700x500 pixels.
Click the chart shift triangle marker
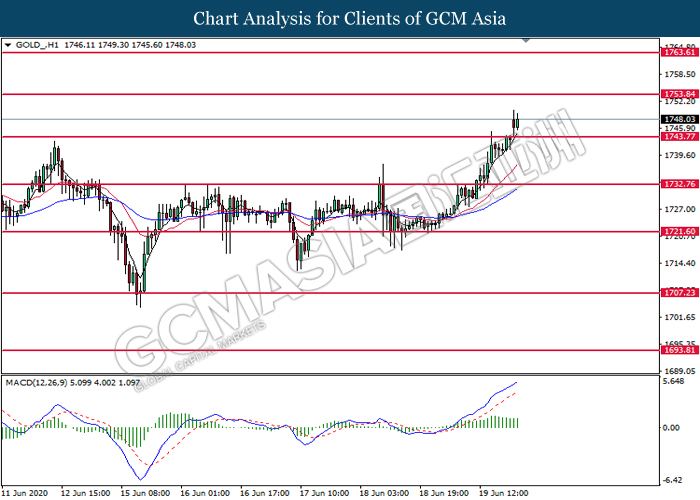click(526, 41)
